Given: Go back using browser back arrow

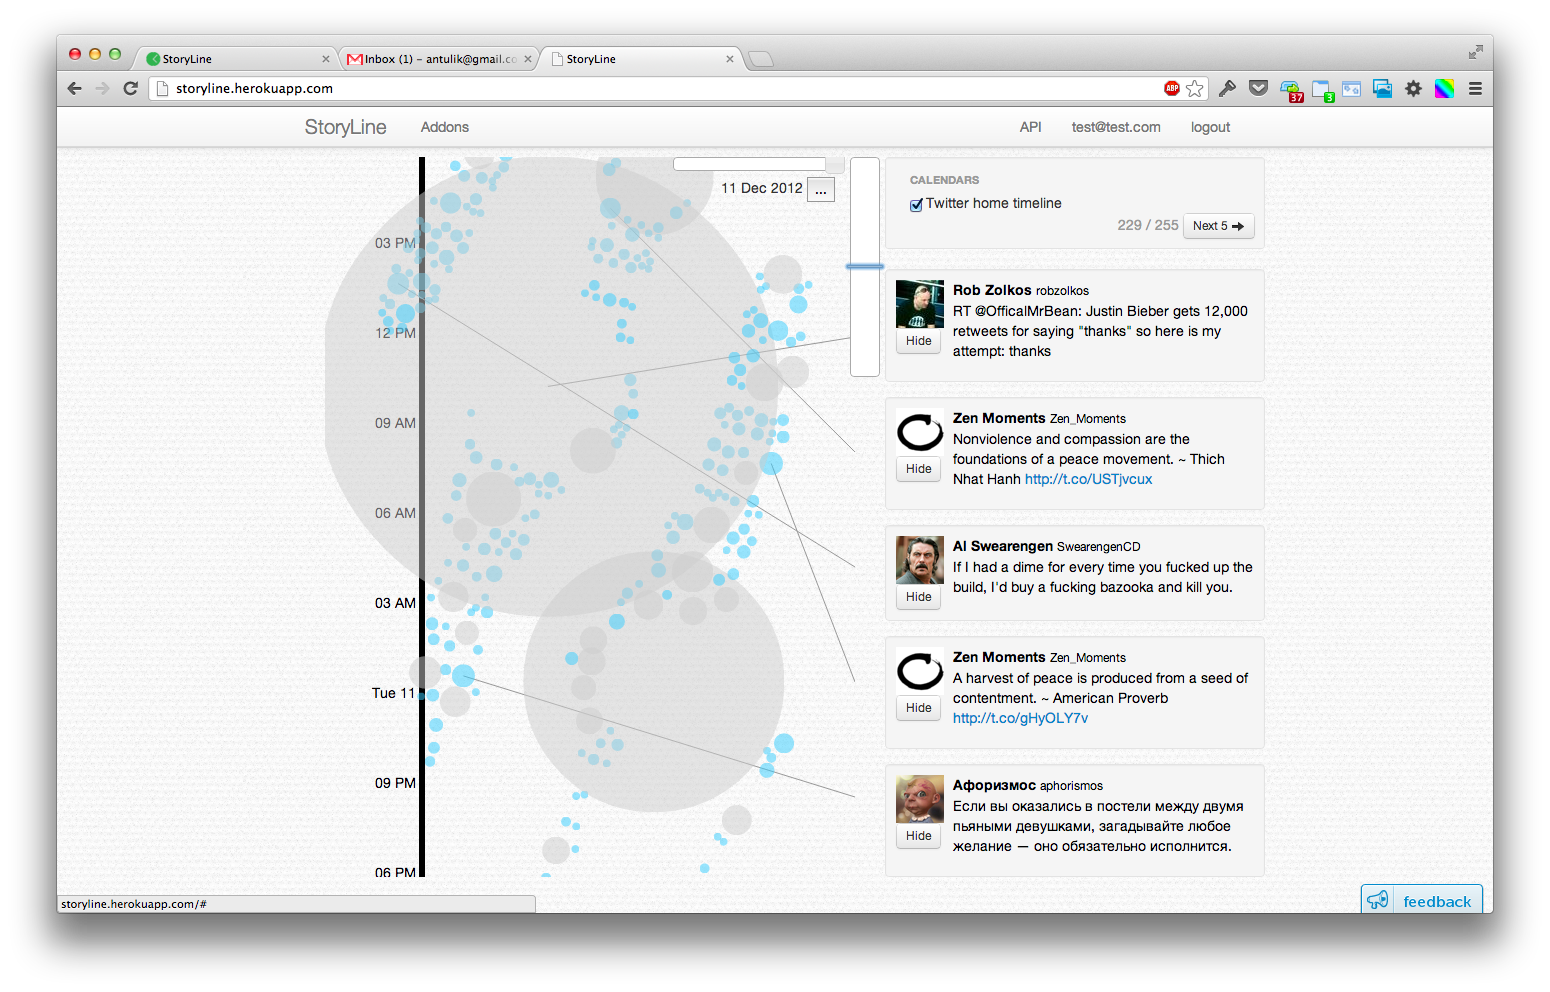Looking at the screenshot, I should tap(75, 88).
